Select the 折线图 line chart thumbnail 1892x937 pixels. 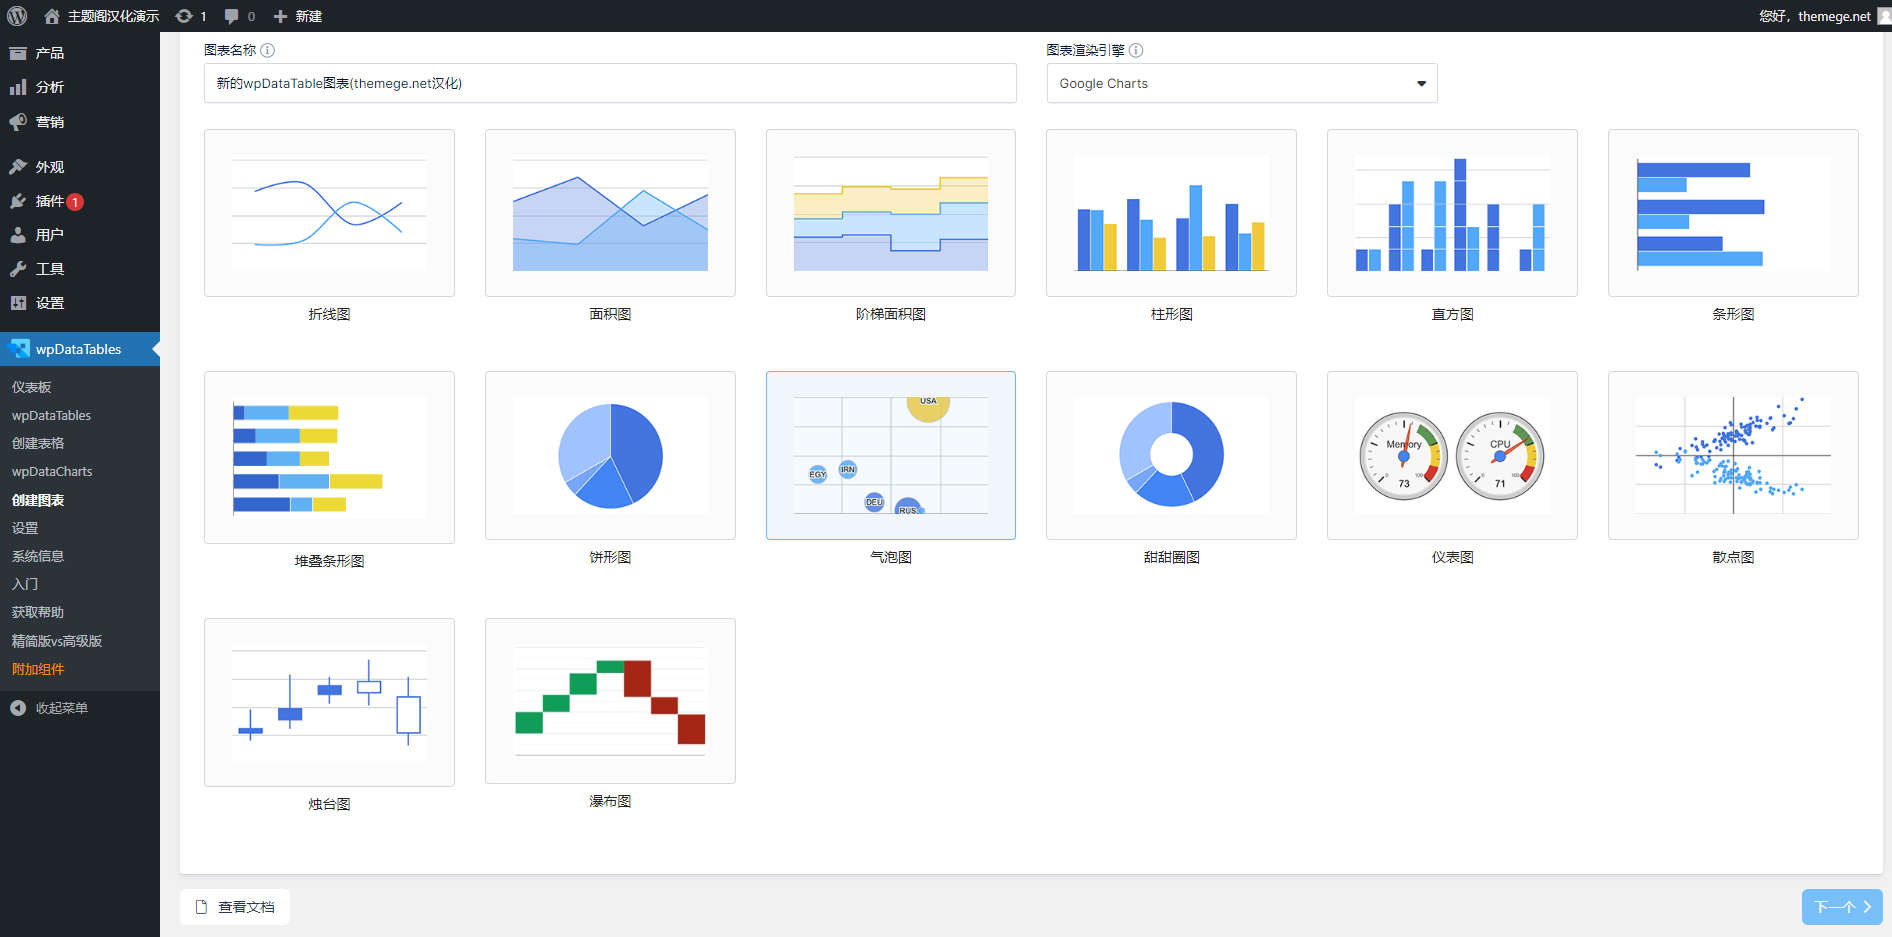(x=329, y=213)
